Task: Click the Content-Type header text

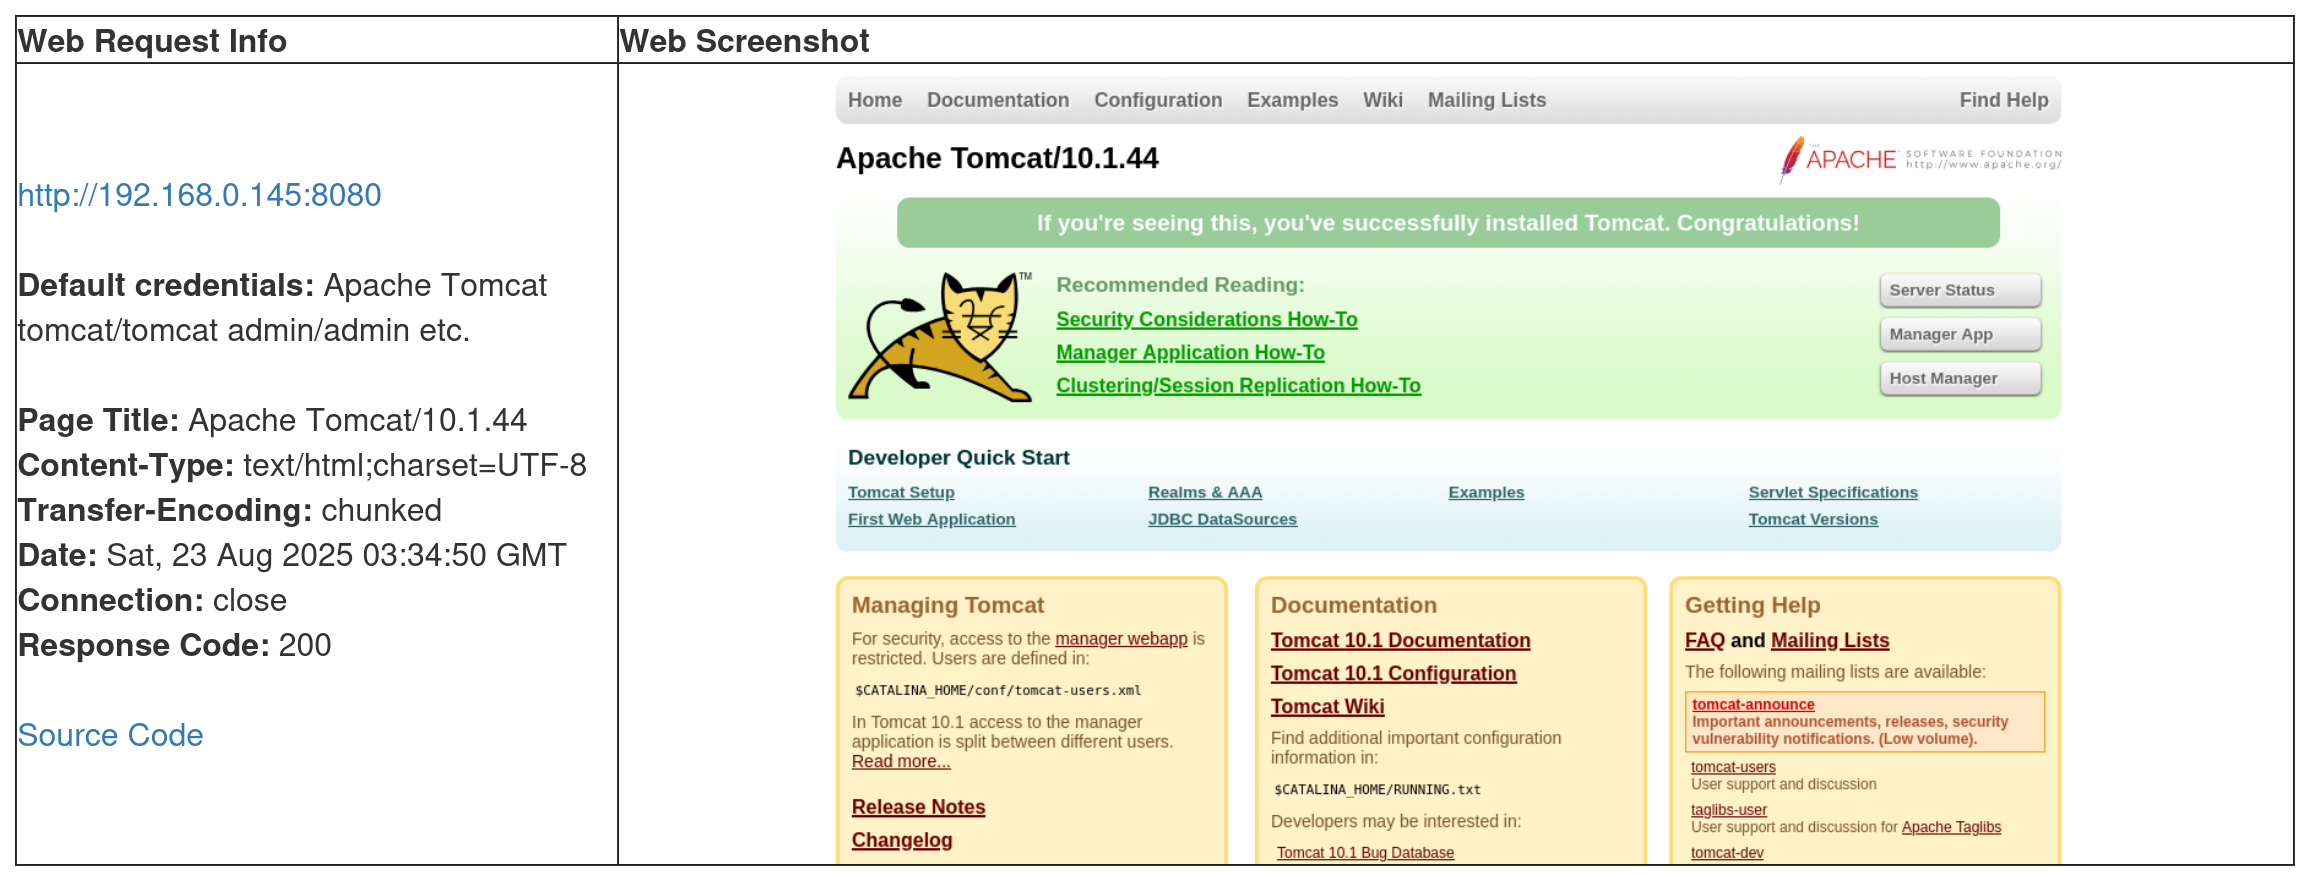Action: tap(302, 465)
